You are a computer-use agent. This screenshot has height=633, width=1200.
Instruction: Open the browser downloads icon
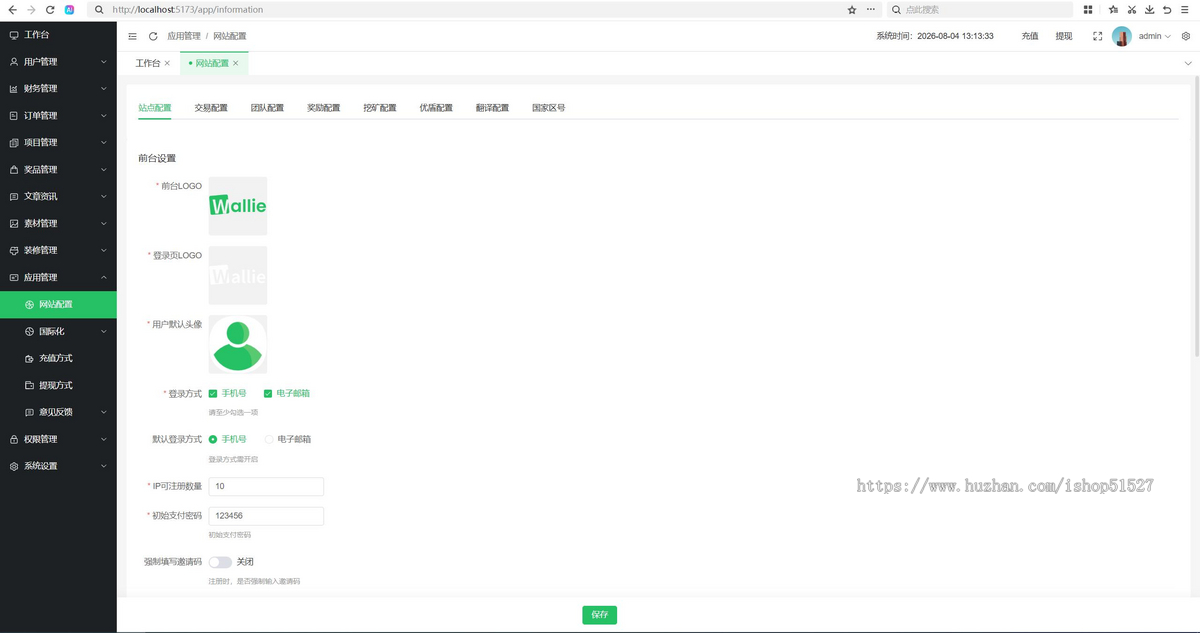[1149, 10]
